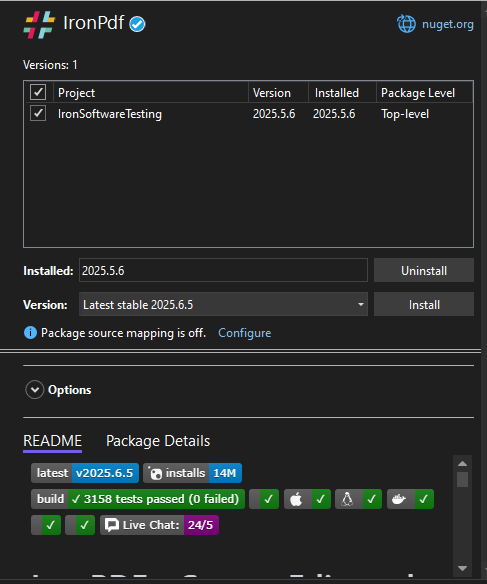Click the README scrollbar down arrow
Image resolution: width=487 pixels, height=584 pixels.
pyautogui.click(x=462, y=568)
